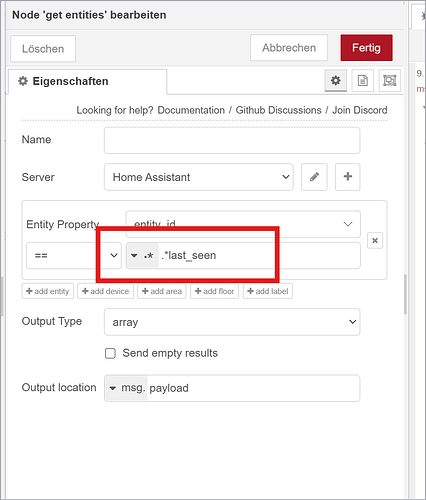The height and width of the screenshot is (500, 426).
Task: Open msg. type selector for output location
Action: pyautogui.click(x=126, y=388)
